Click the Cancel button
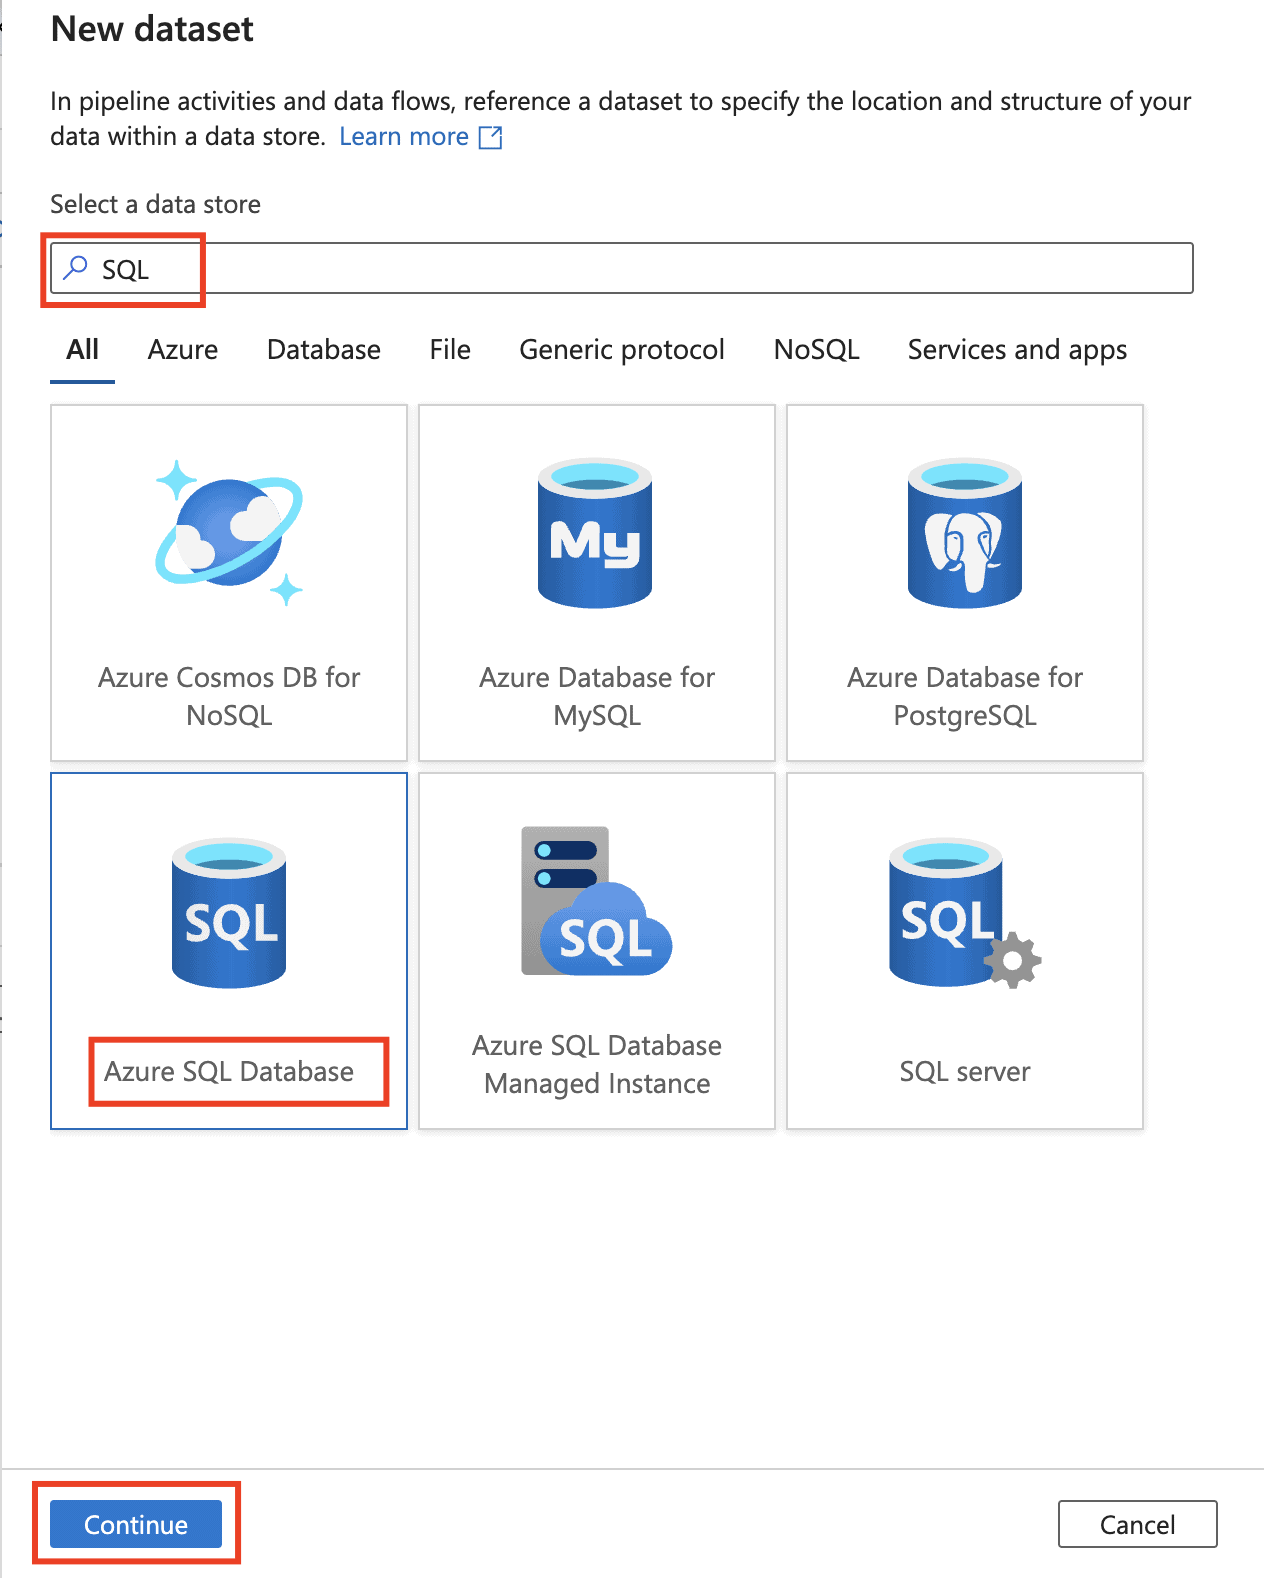The width and height of the screenshot is (1264, 1578). tap(1137, 1524)
